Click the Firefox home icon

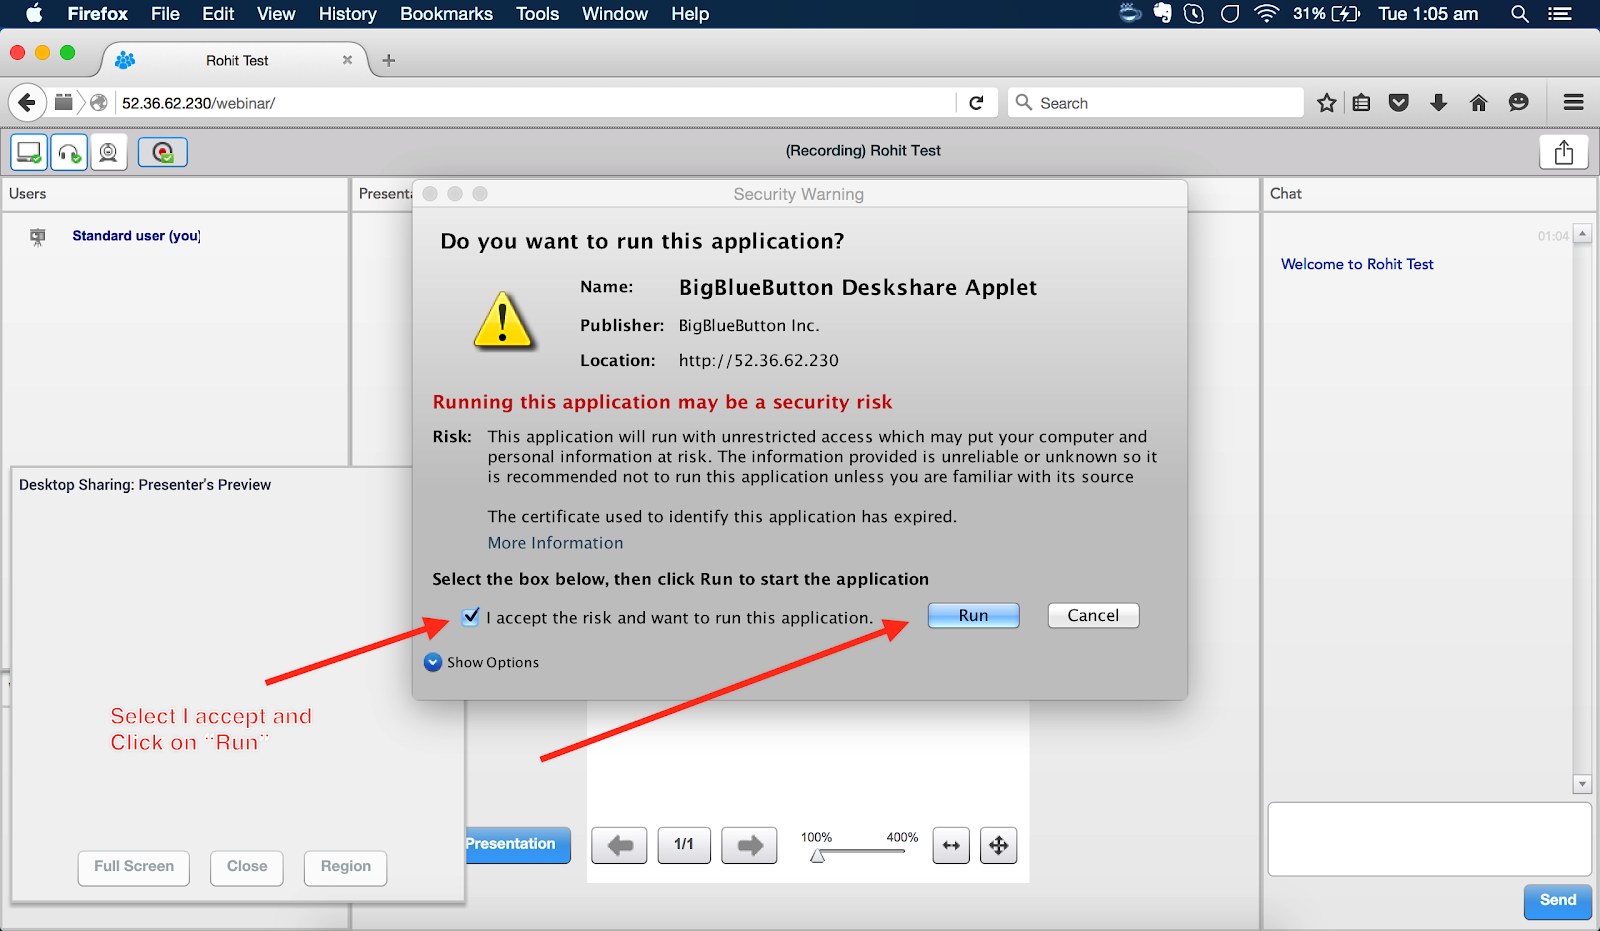[x=1479, y=103]
